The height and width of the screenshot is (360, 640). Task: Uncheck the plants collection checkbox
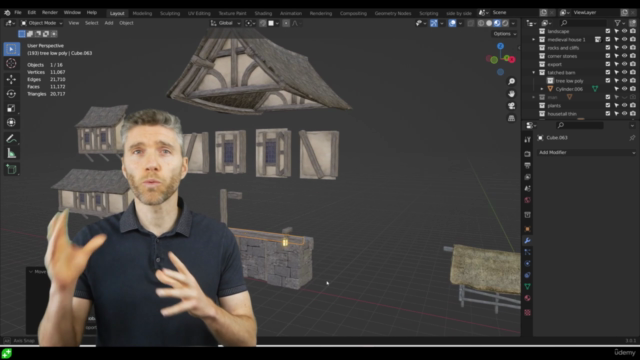click(x=608, y=105)
